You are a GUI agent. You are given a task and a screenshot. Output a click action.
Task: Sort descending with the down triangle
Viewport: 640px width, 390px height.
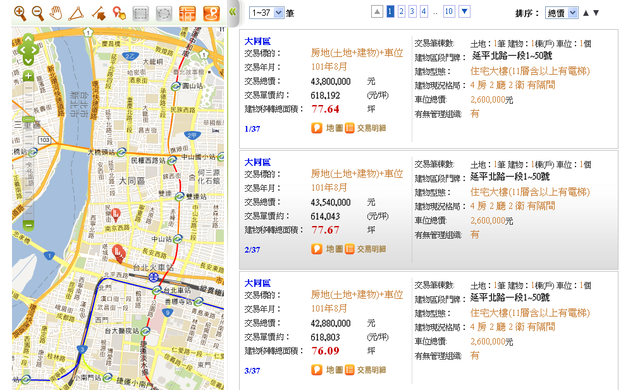point(596,13)
